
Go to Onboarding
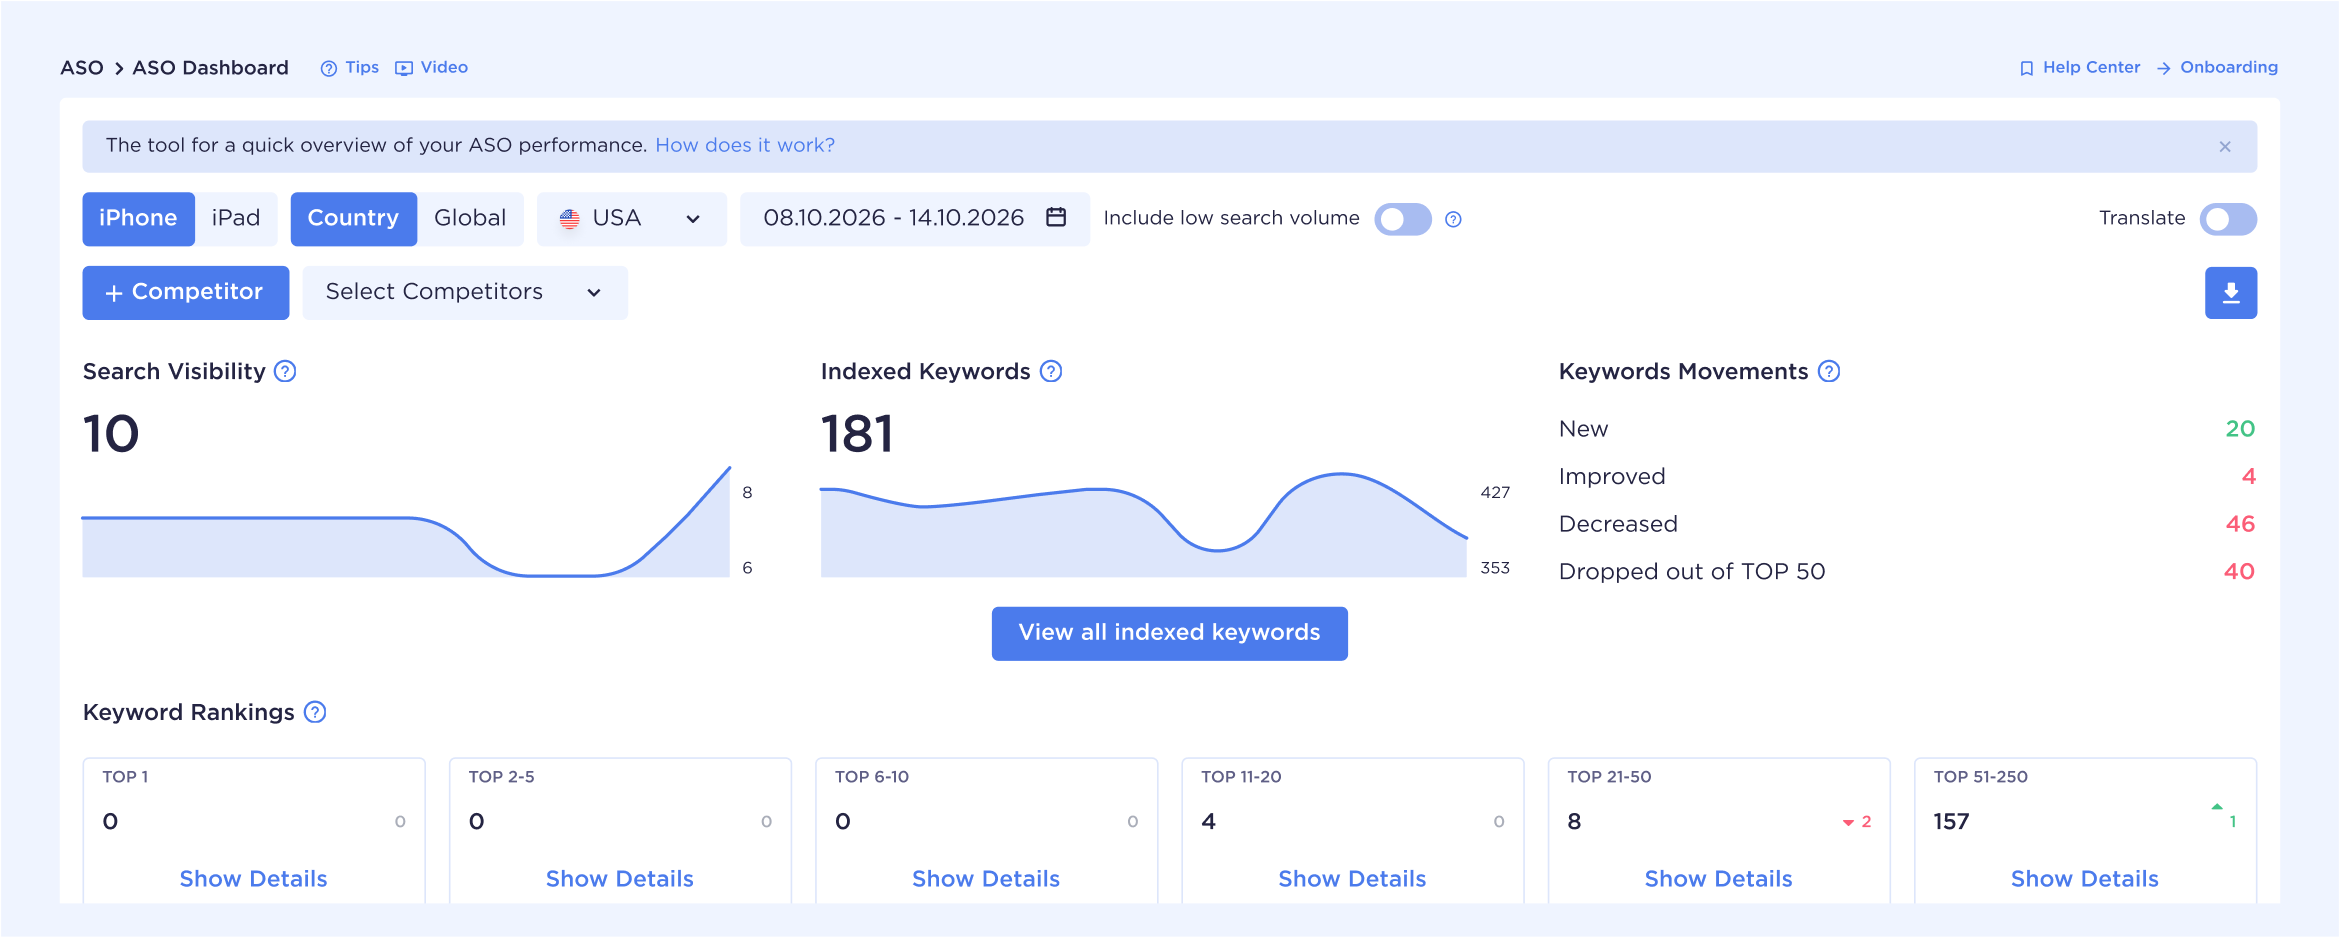[2217, 68]
